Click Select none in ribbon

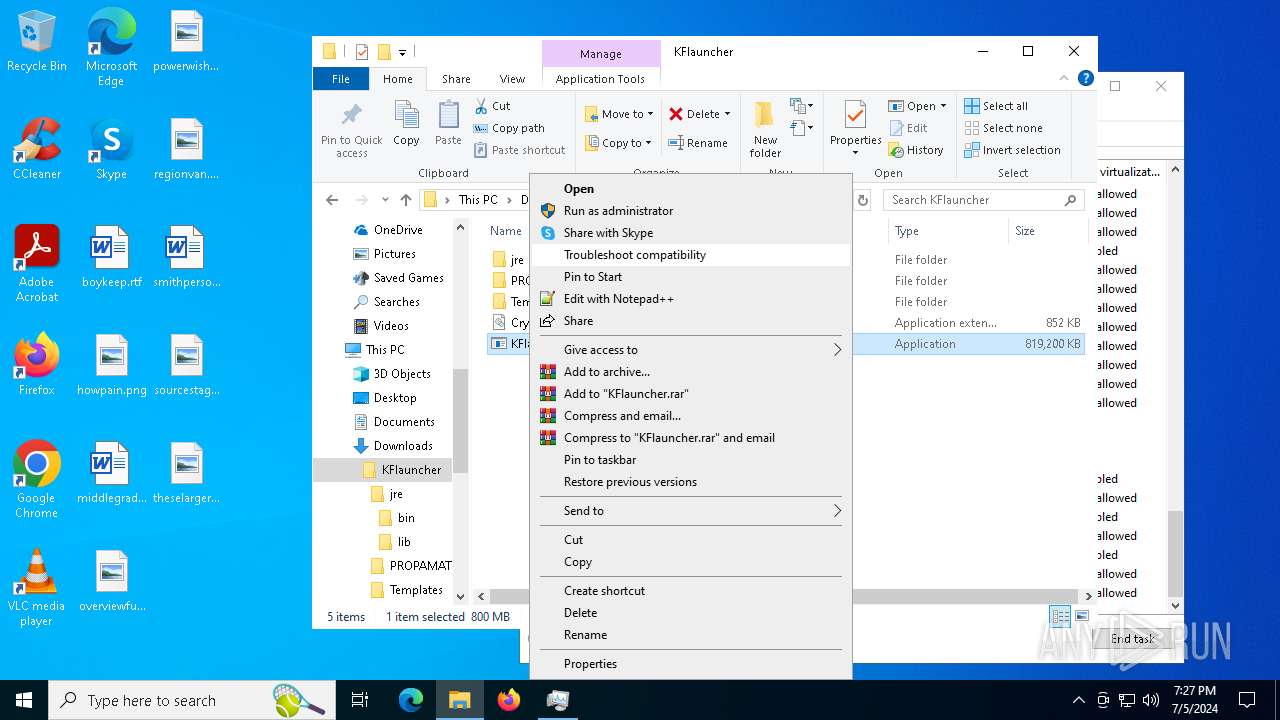coord(1003,128)
